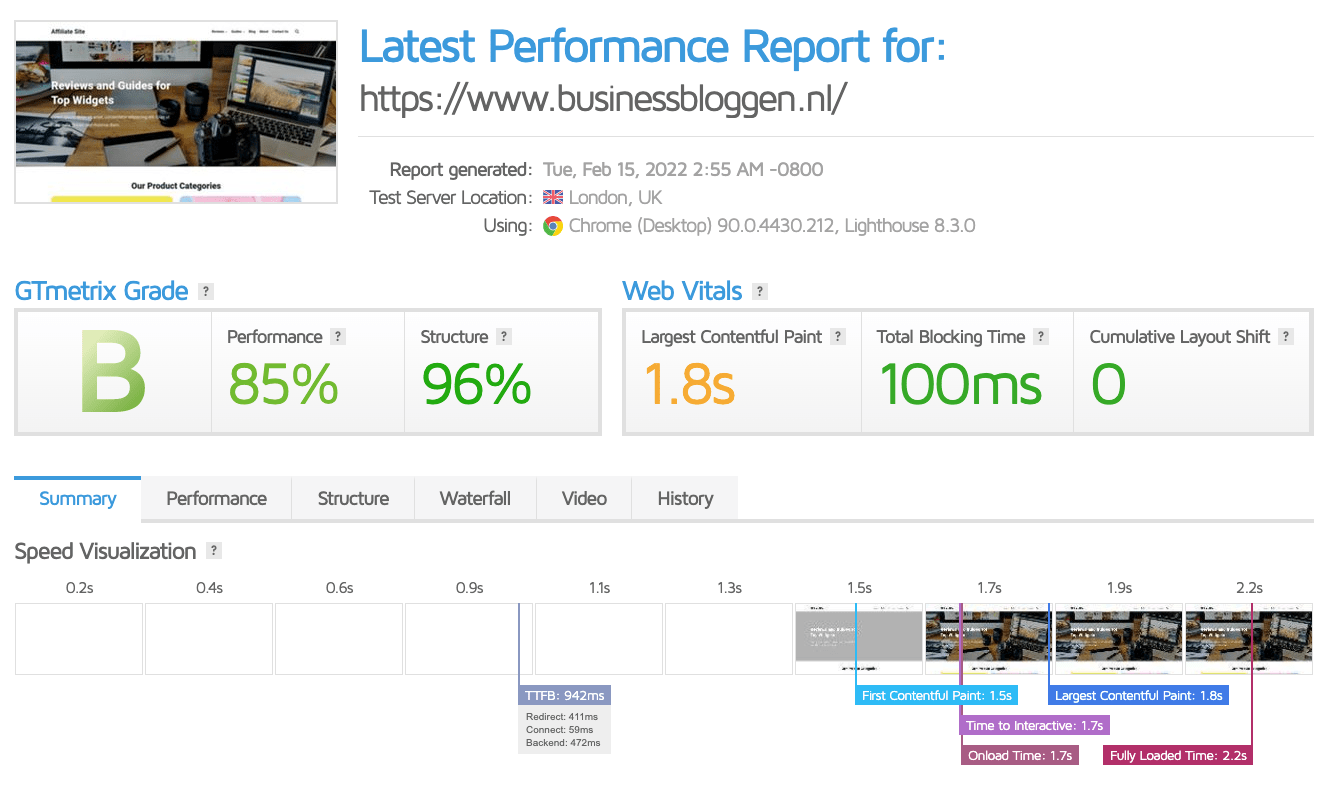Click the First Contentful Paint marker label
Viewport: 1329px width, 787px height.
point(936,695)
